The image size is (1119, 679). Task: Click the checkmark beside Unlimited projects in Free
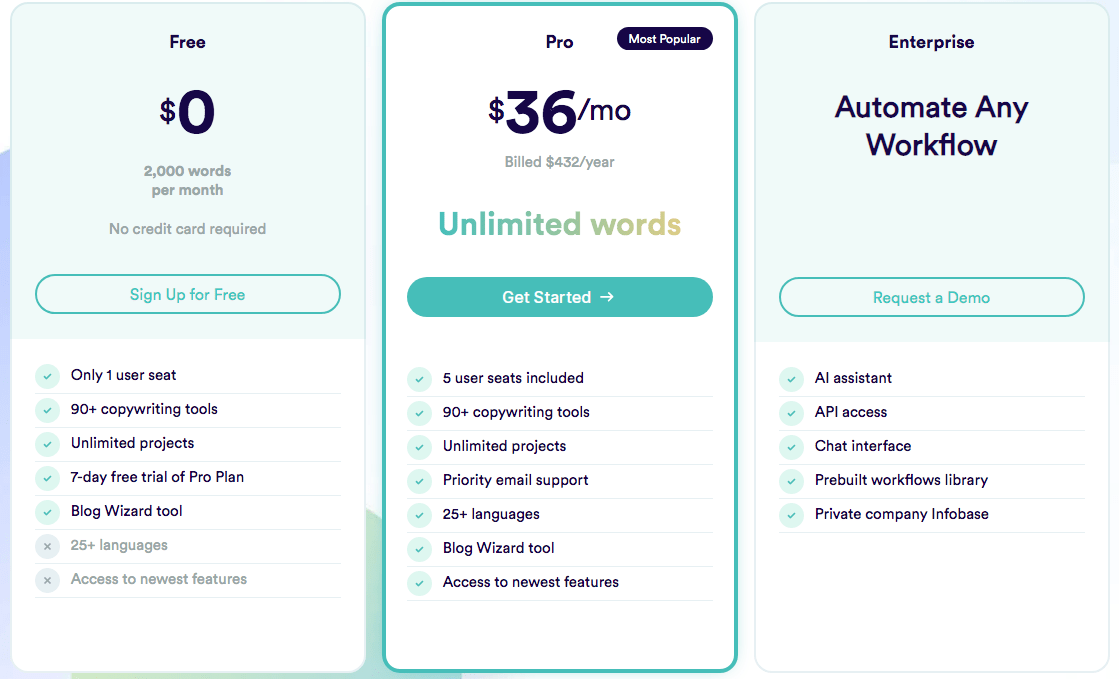pos(47,444)
